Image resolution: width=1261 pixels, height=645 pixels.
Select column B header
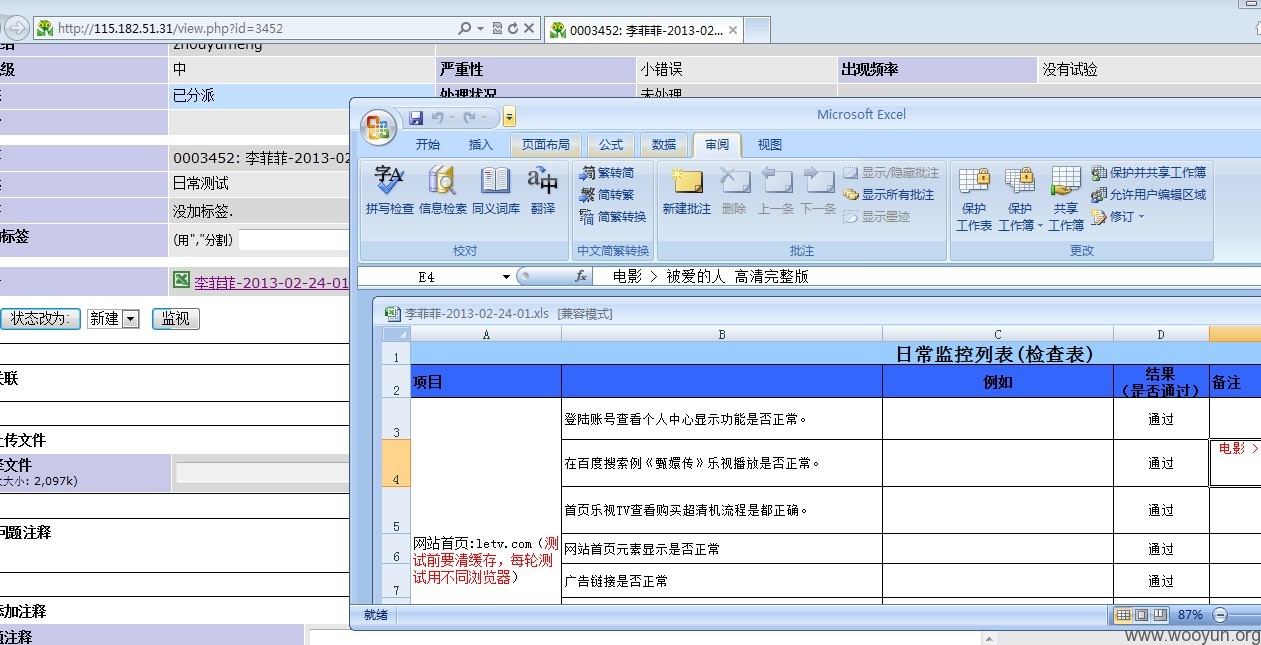[x=722, y=334]
